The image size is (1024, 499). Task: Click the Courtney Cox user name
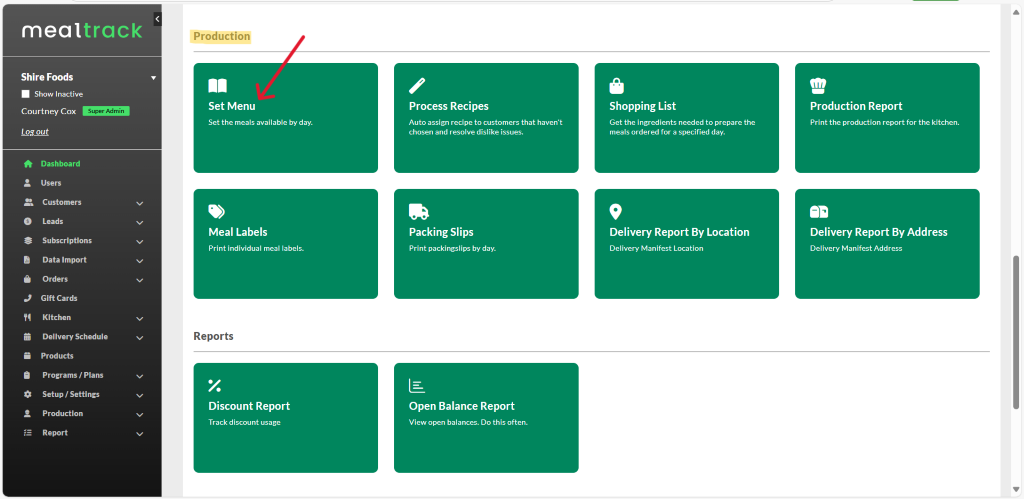(x=48, y=112)
